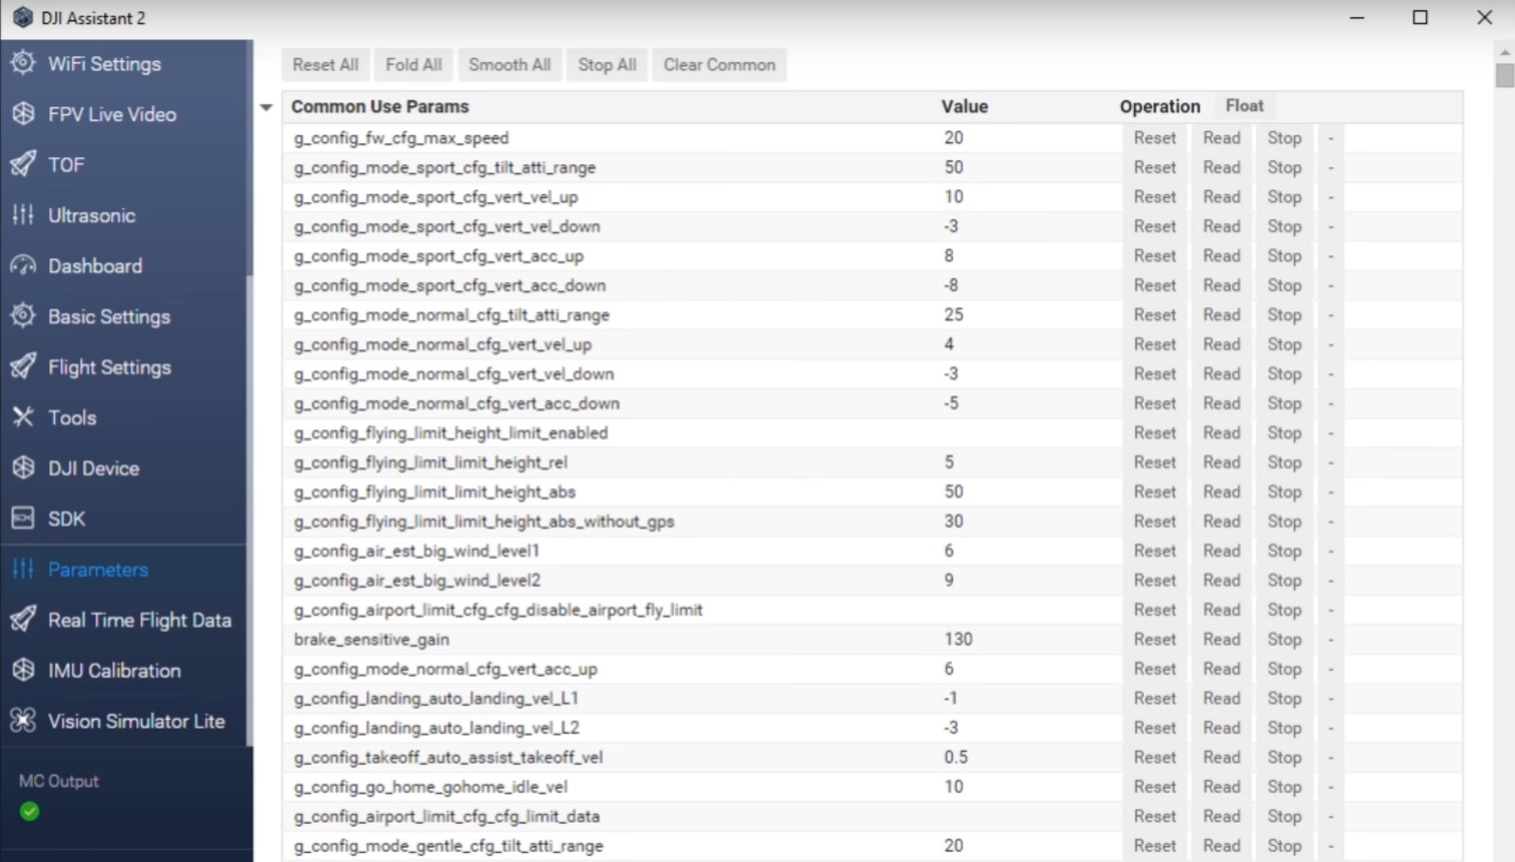
Task: Reset limit_height_abs_without_gps parameter
Action: (1155, 521)
